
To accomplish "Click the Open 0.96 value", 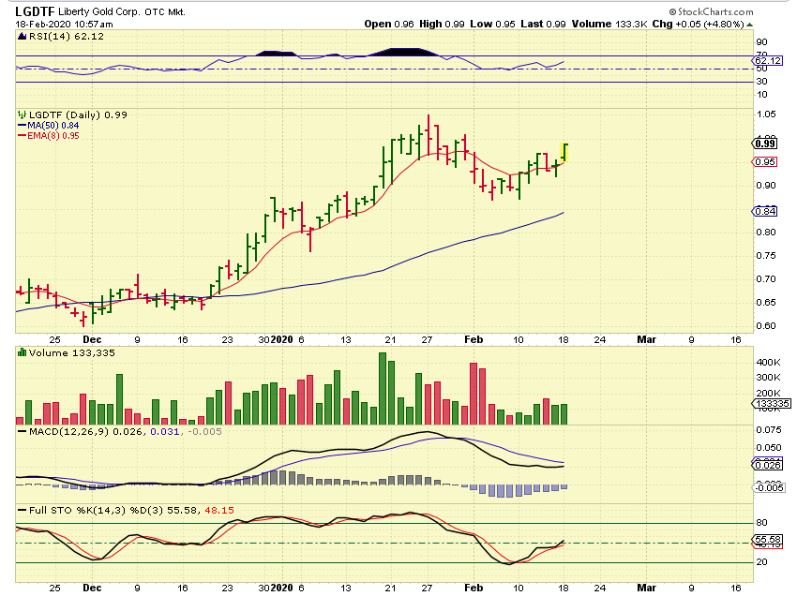I will point(389,24).
